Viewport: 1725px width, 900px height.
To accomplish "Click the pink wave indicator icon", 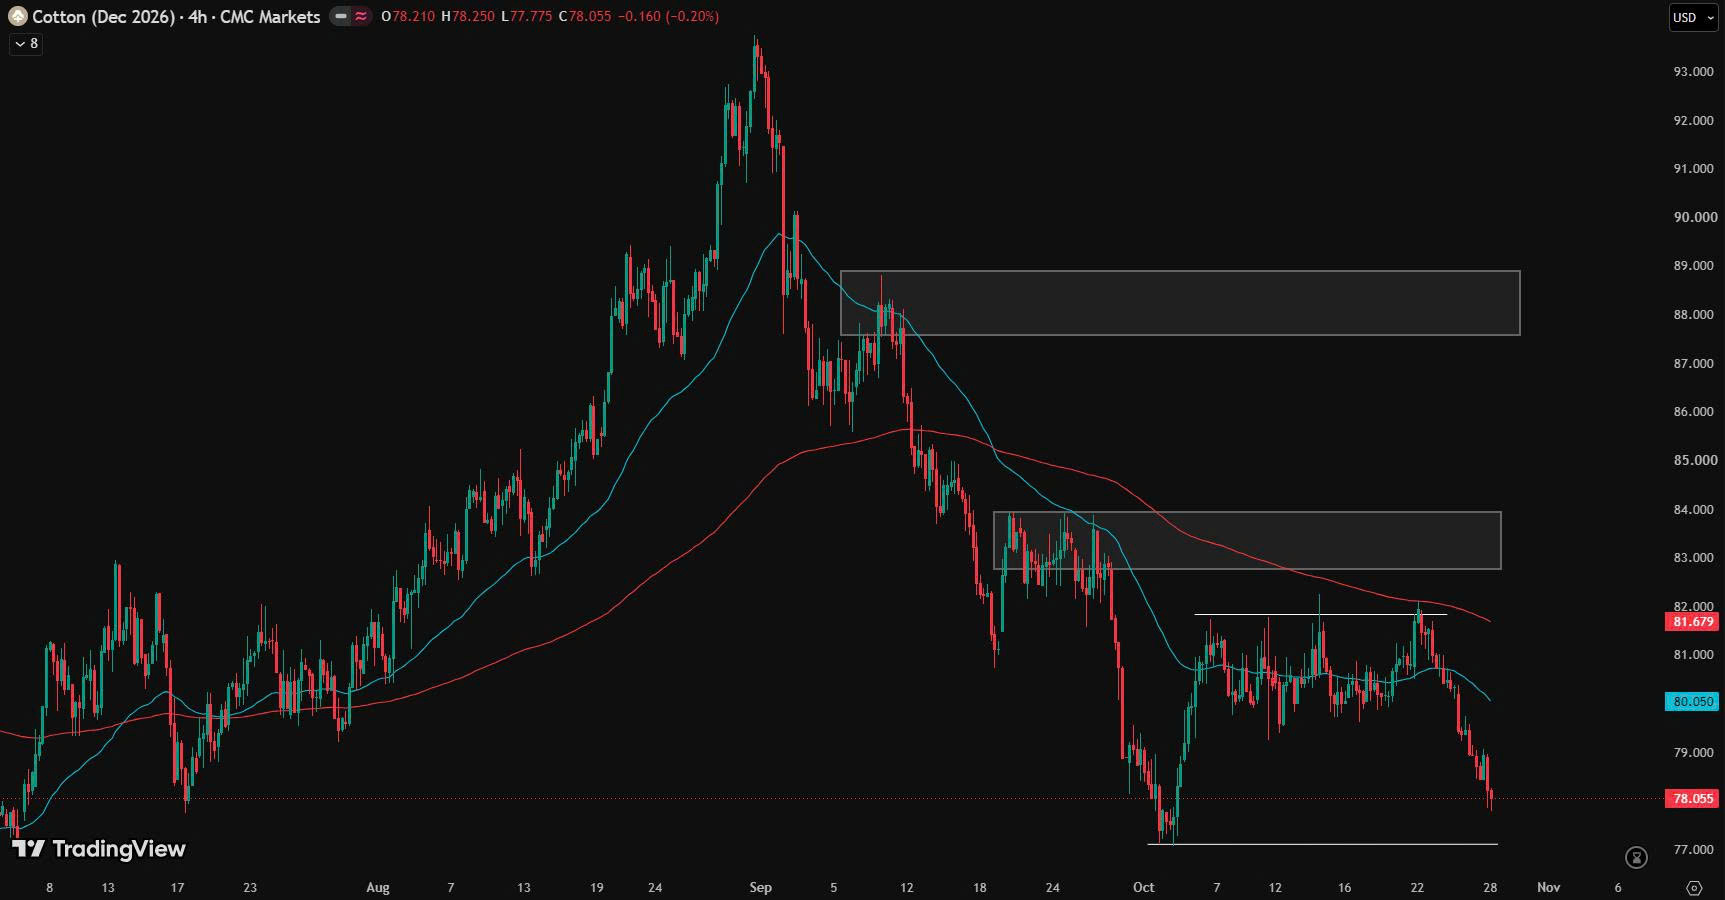I will pos(361,17).
